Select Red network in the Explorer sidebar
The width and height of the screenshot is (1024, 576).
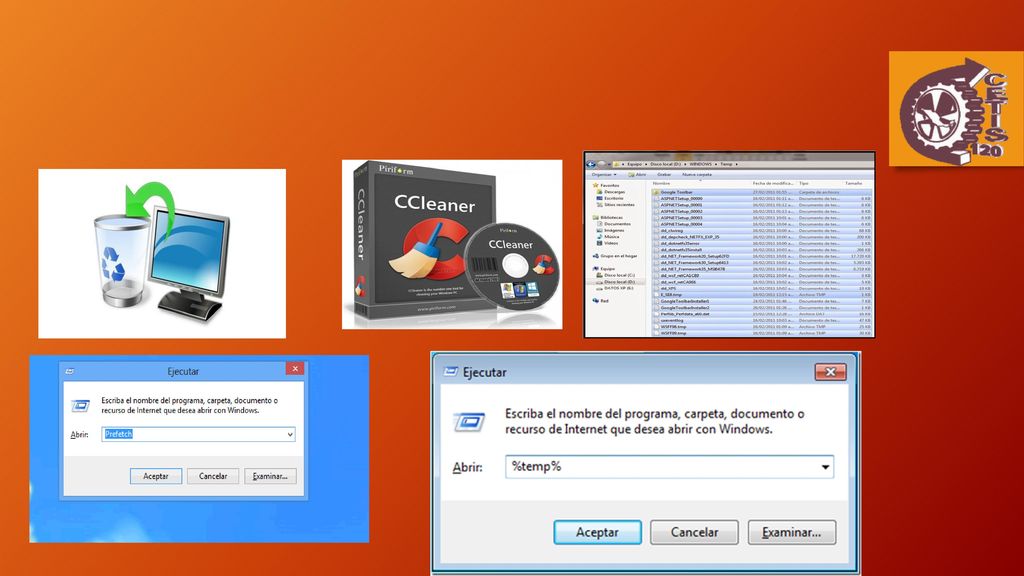[600, 300]
